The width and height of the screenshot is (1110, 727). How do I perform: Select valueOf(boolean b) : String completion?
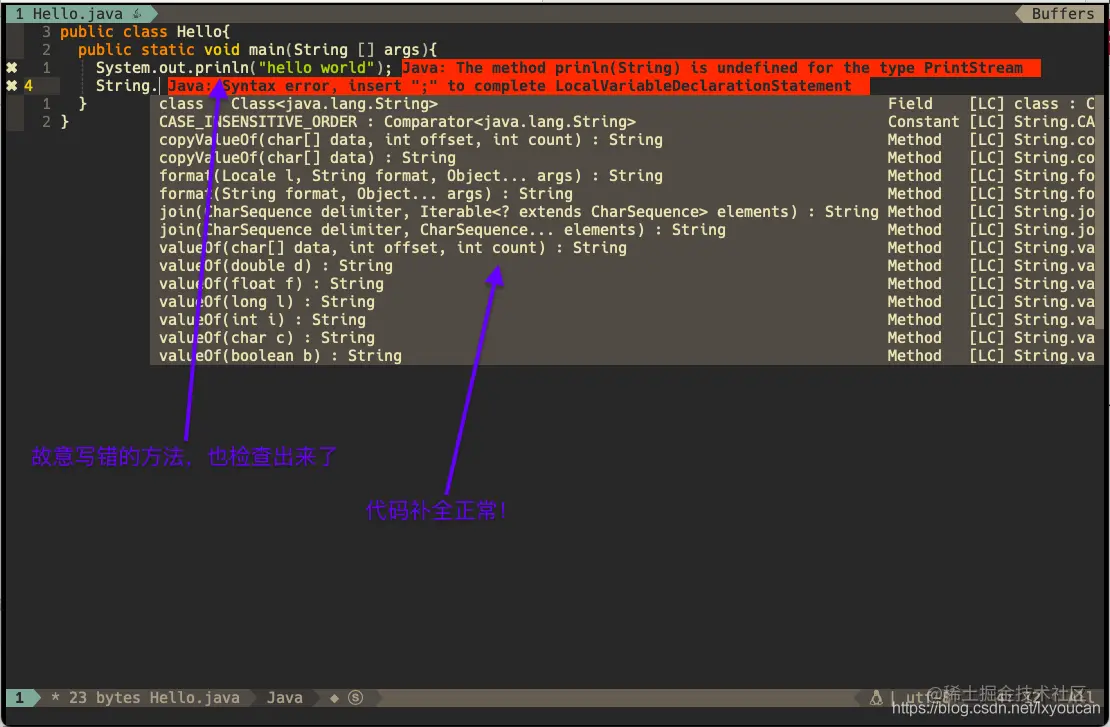280,356
